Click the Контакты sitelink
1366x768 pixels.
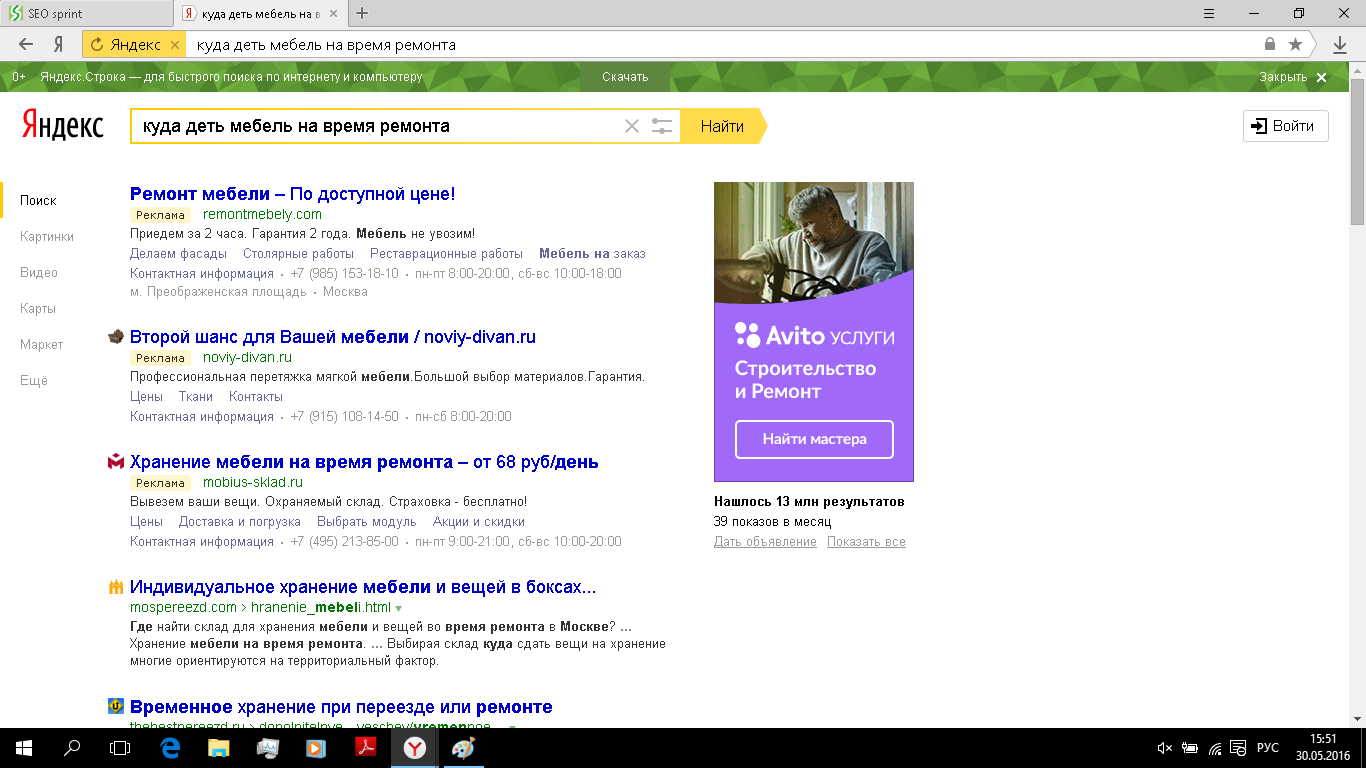click(x=256, y=396)
